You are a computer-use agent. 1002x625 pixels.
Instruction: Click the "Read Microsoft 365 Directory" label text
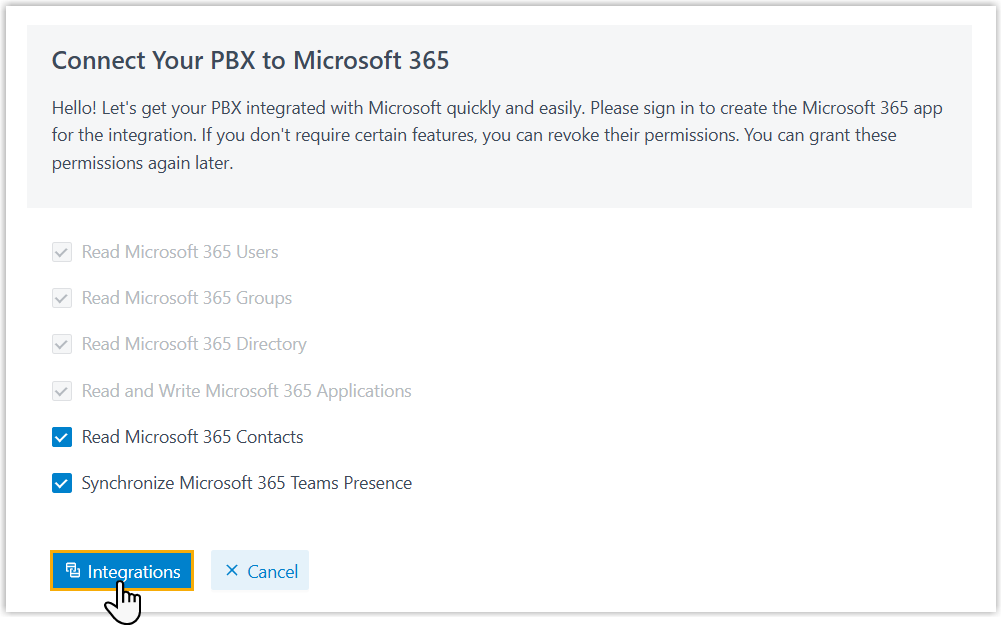point(194,344)
